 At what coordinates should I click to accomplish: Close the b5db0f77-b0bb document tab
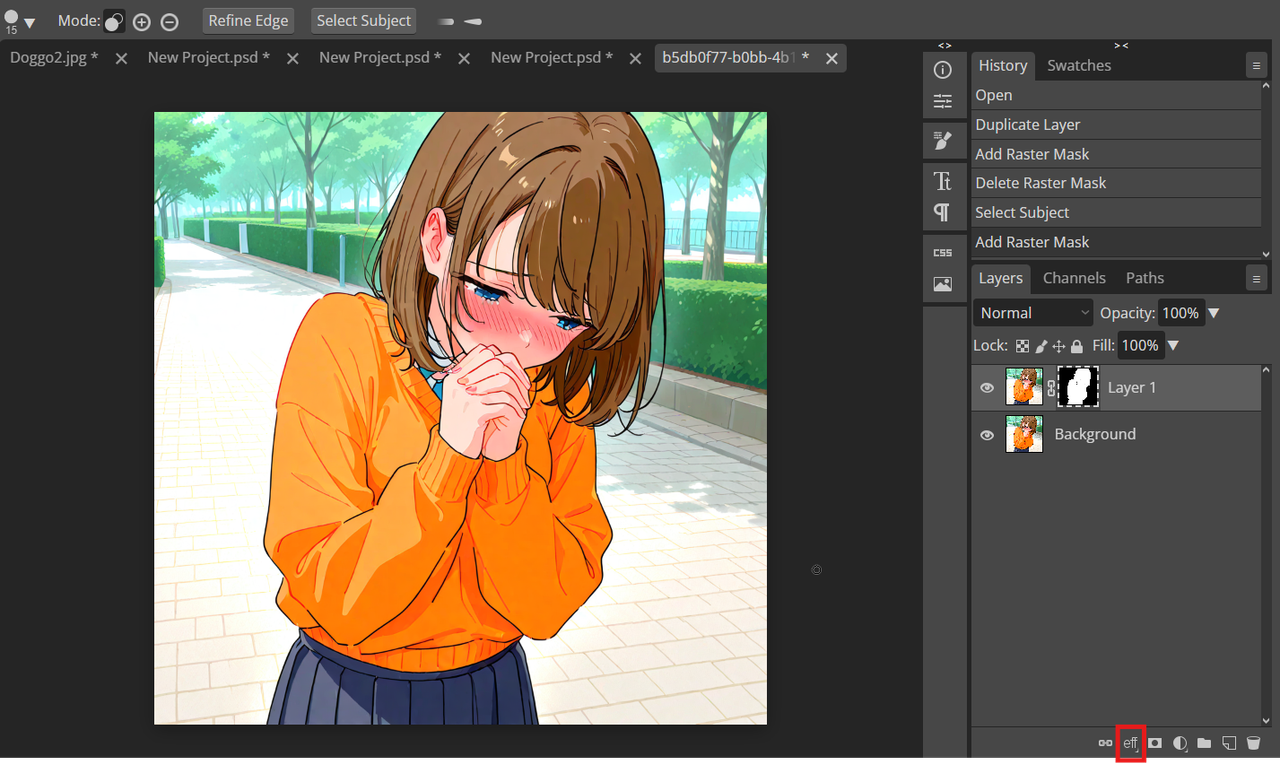point(832,59)
